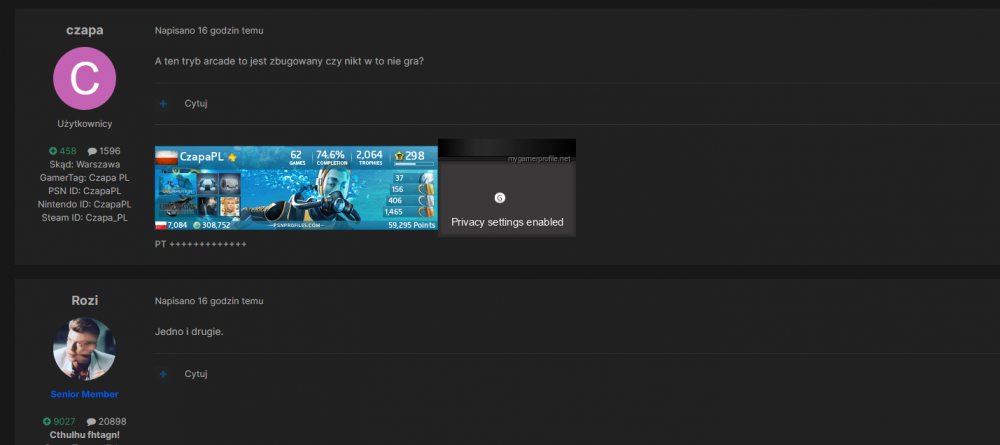Screen dimensions: 1000x445
Task: Click Rozi's profile photo avatar
Action: (84, 349)
